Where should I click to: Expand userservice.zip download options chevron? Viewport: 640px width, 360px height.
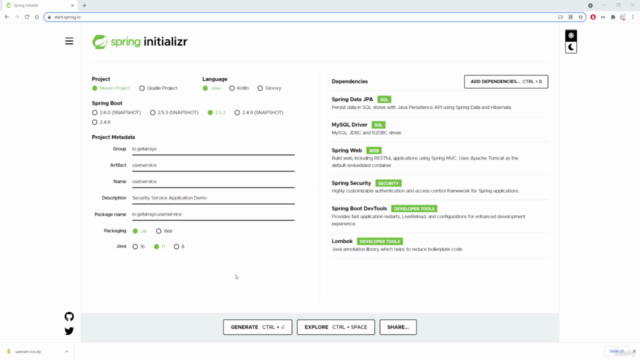67,351
